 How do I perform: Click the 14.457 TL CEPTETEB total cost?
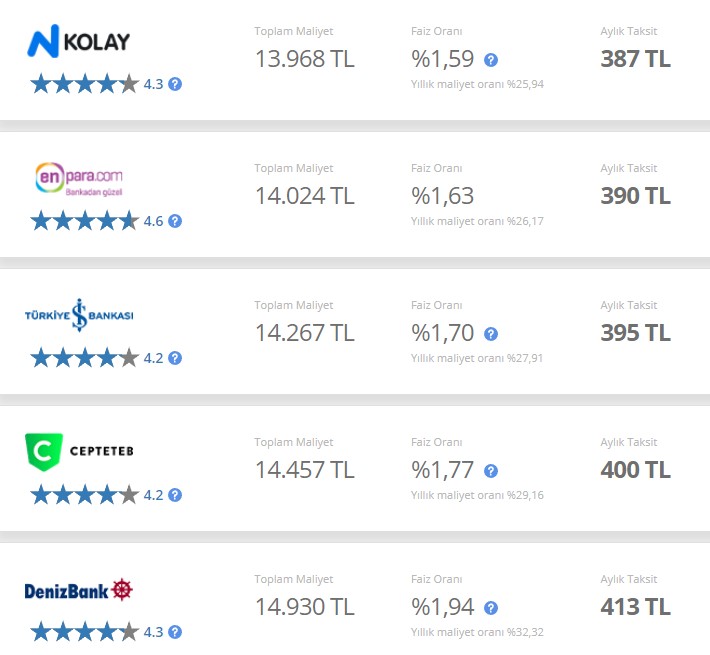point(305,470)
